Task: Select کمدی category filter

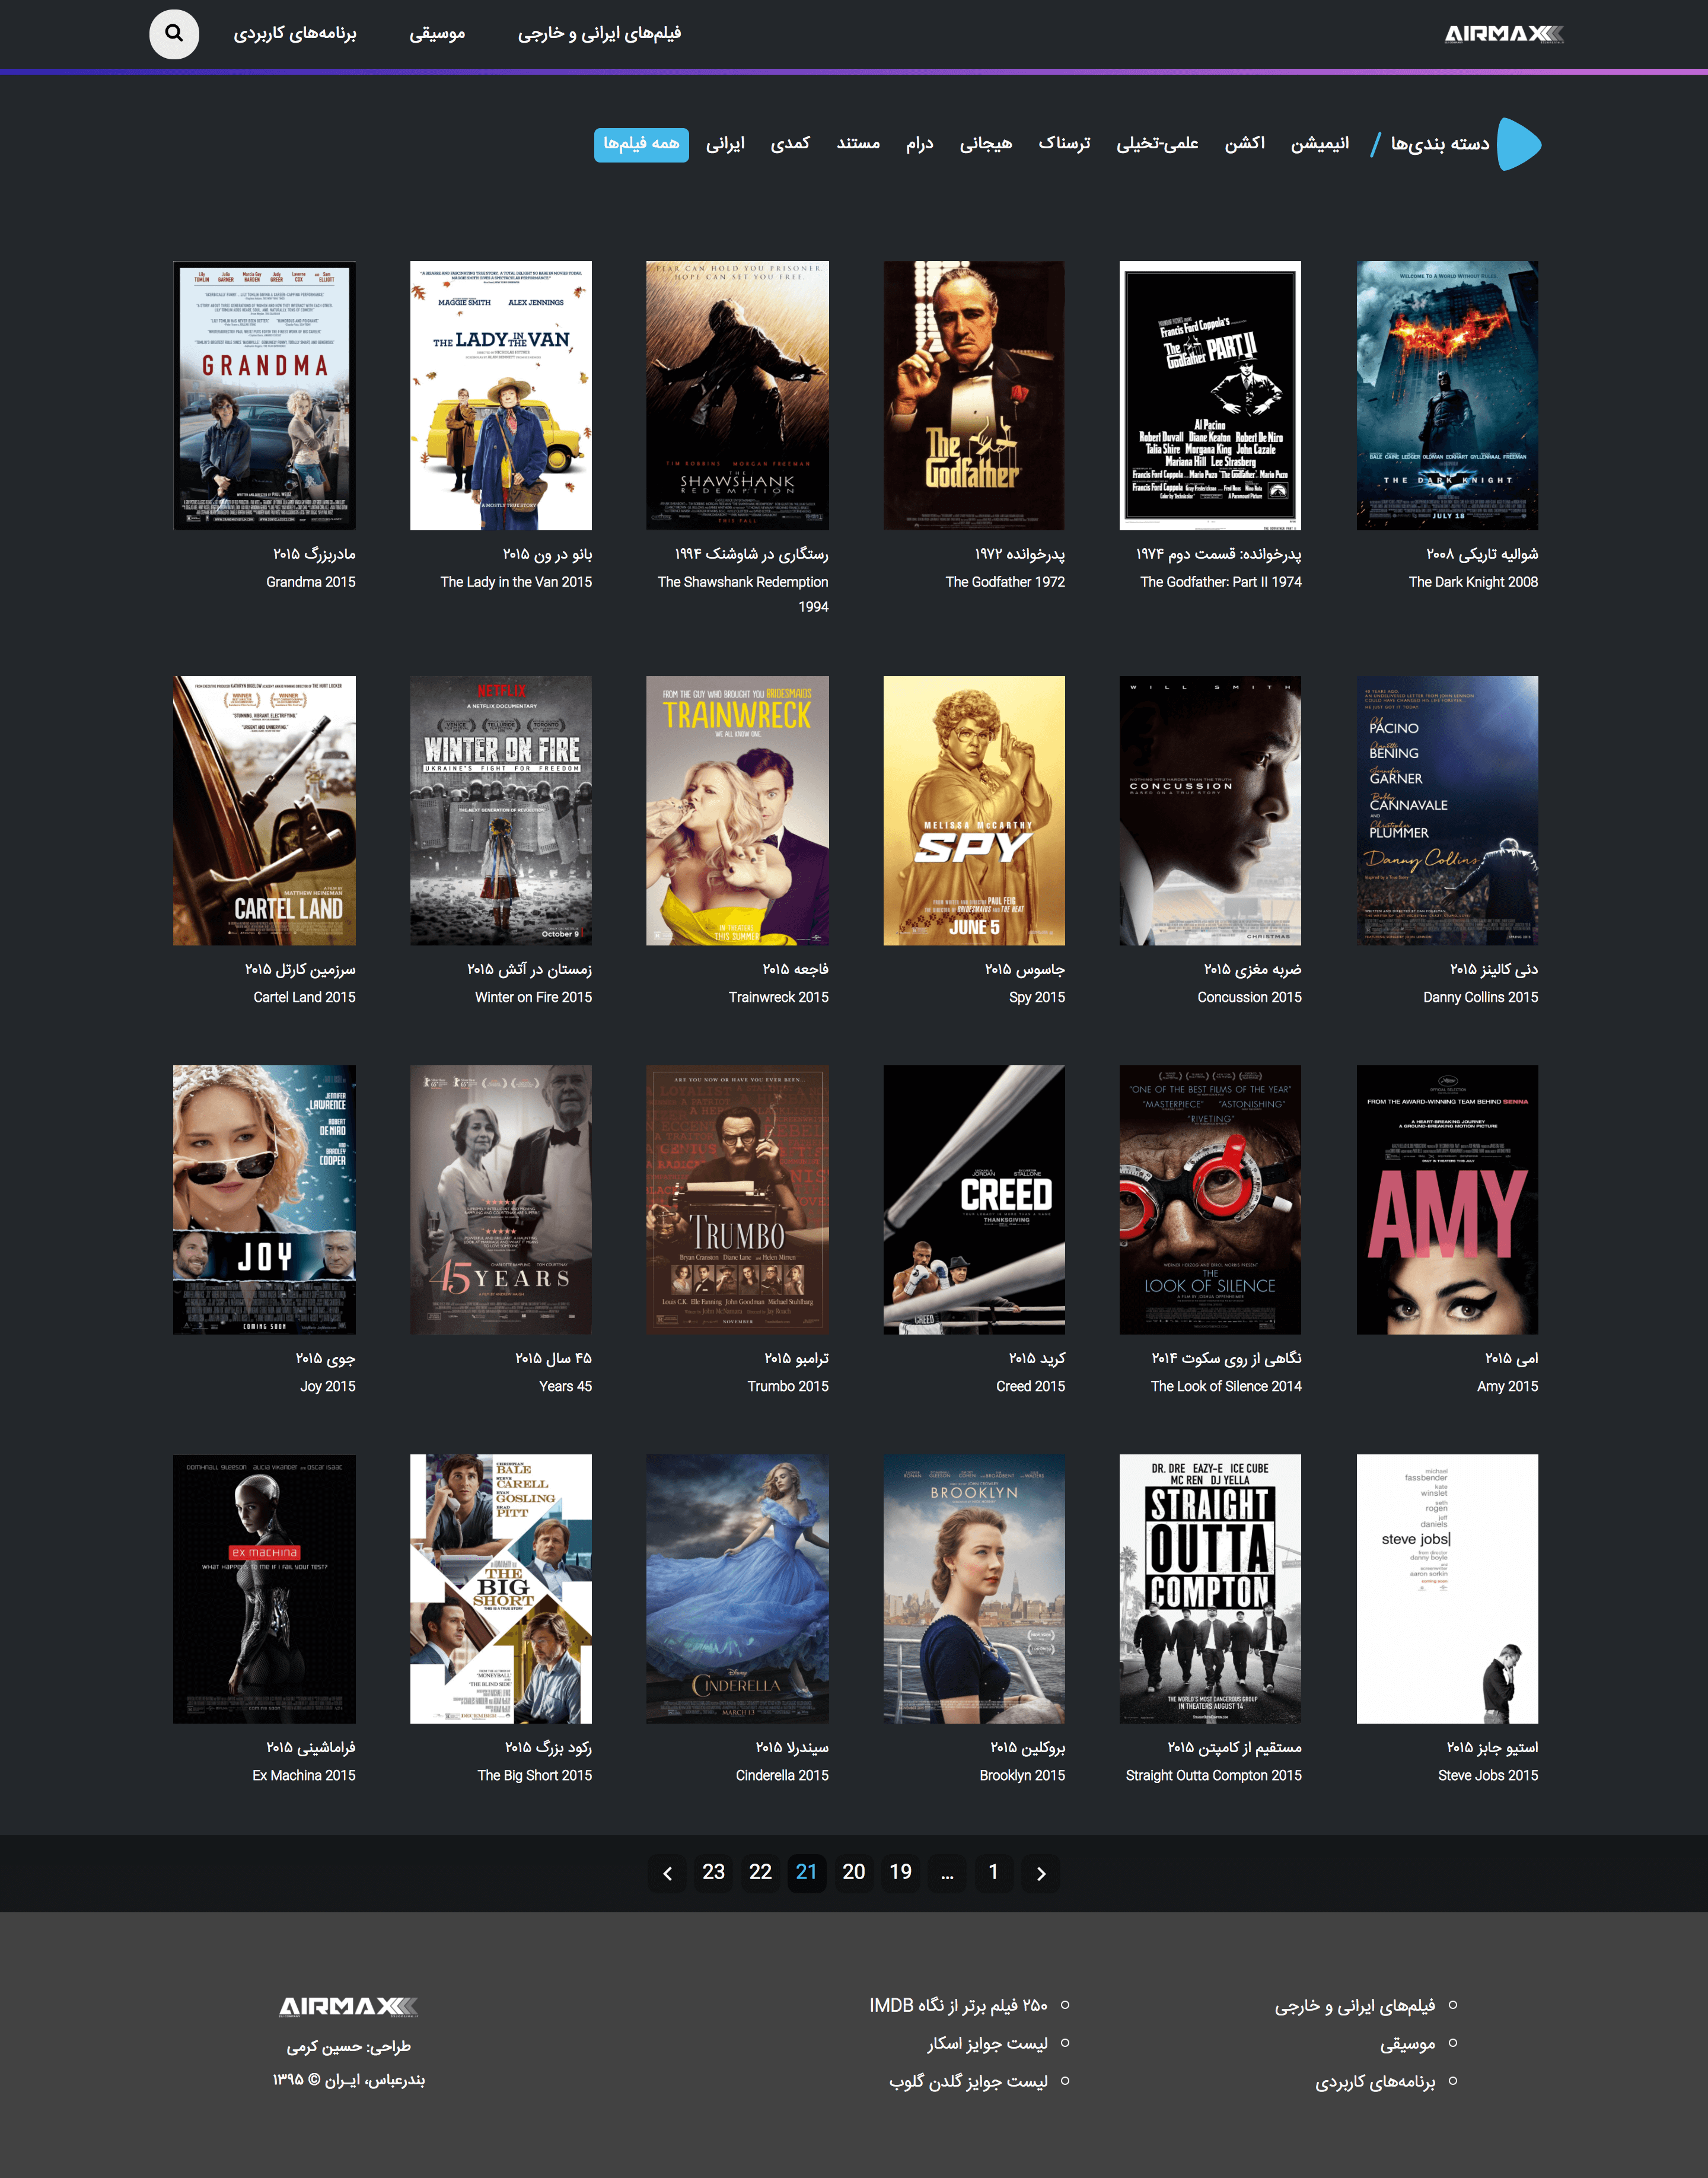Action: coord(790,145)
